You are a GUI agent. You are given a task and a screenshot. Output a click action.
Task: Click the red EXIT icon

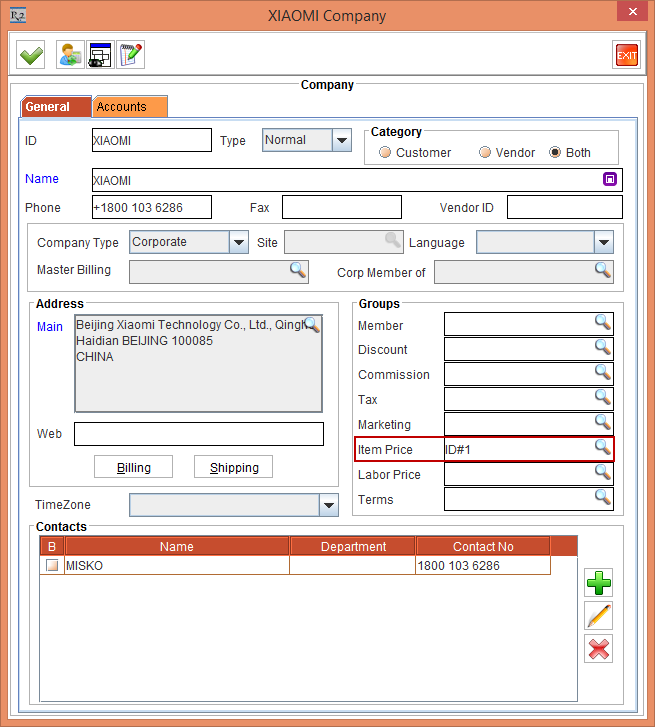tap(626, 55)
